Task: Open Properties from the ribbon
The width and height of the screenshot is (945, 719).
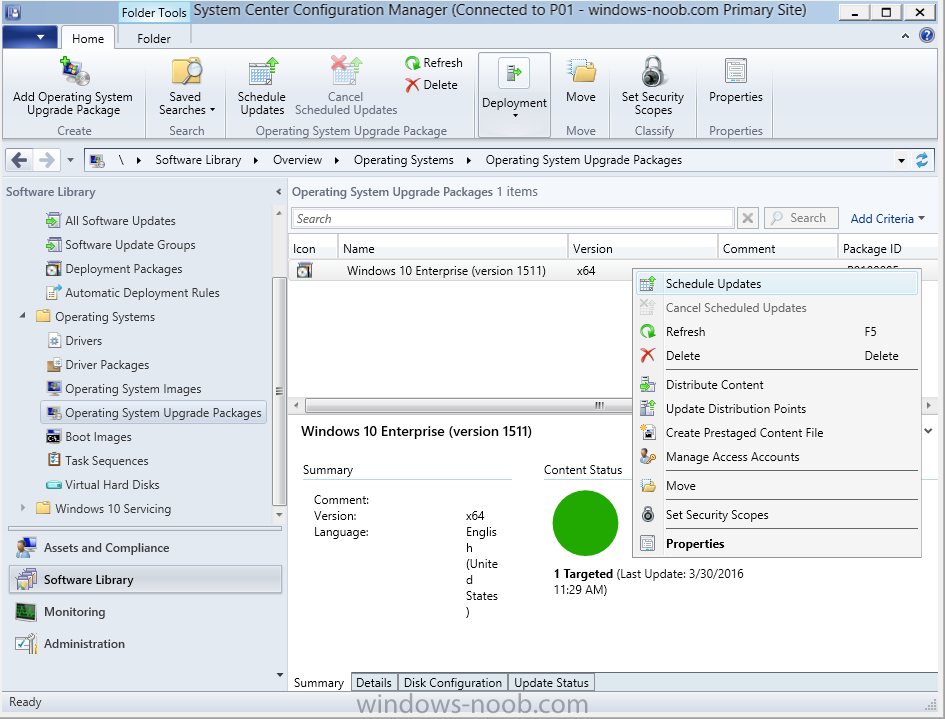Action: 735,81
